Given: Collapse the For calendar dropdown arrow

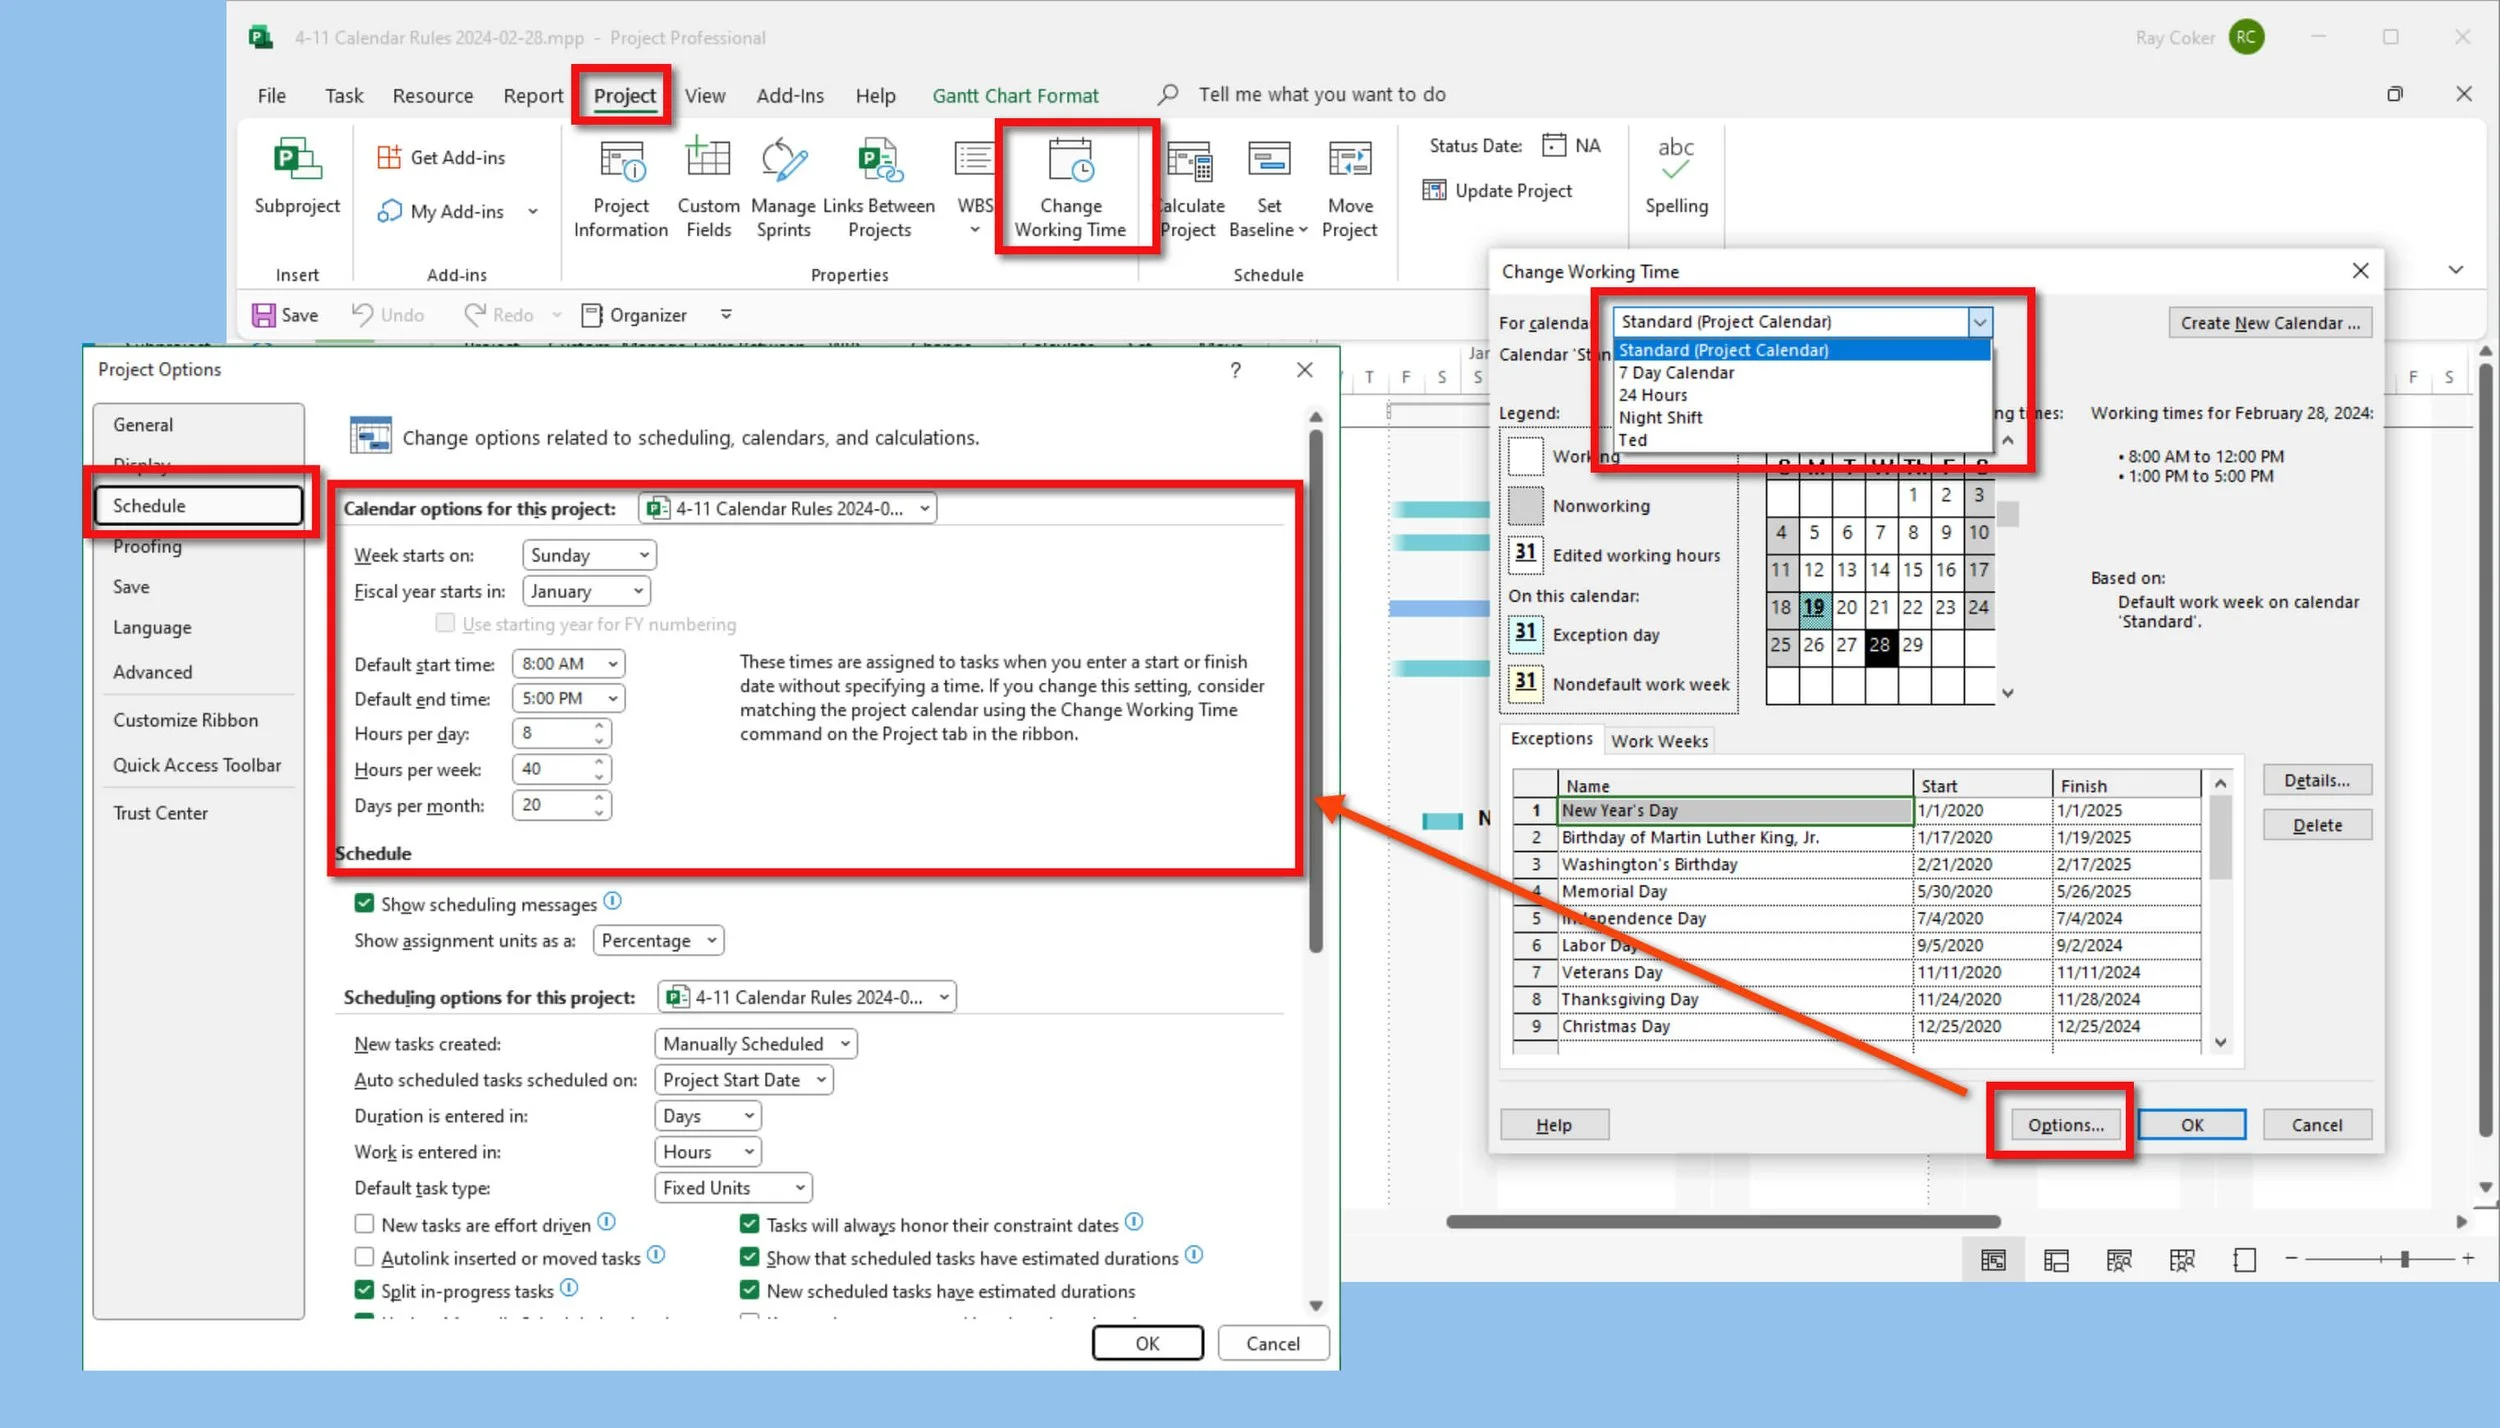Looking at the screenshot, I should tap(1979, 322).
